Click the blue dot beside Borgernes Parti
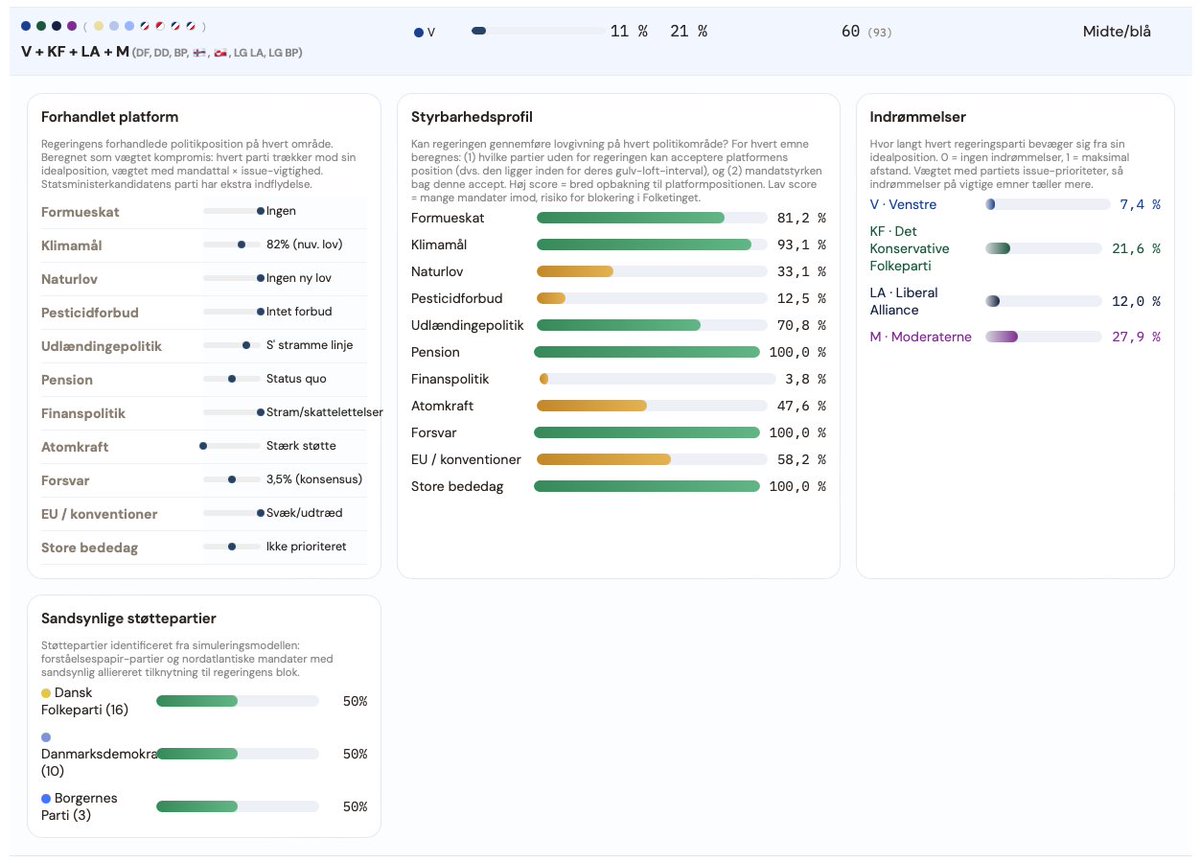 [x=46, y=799]
